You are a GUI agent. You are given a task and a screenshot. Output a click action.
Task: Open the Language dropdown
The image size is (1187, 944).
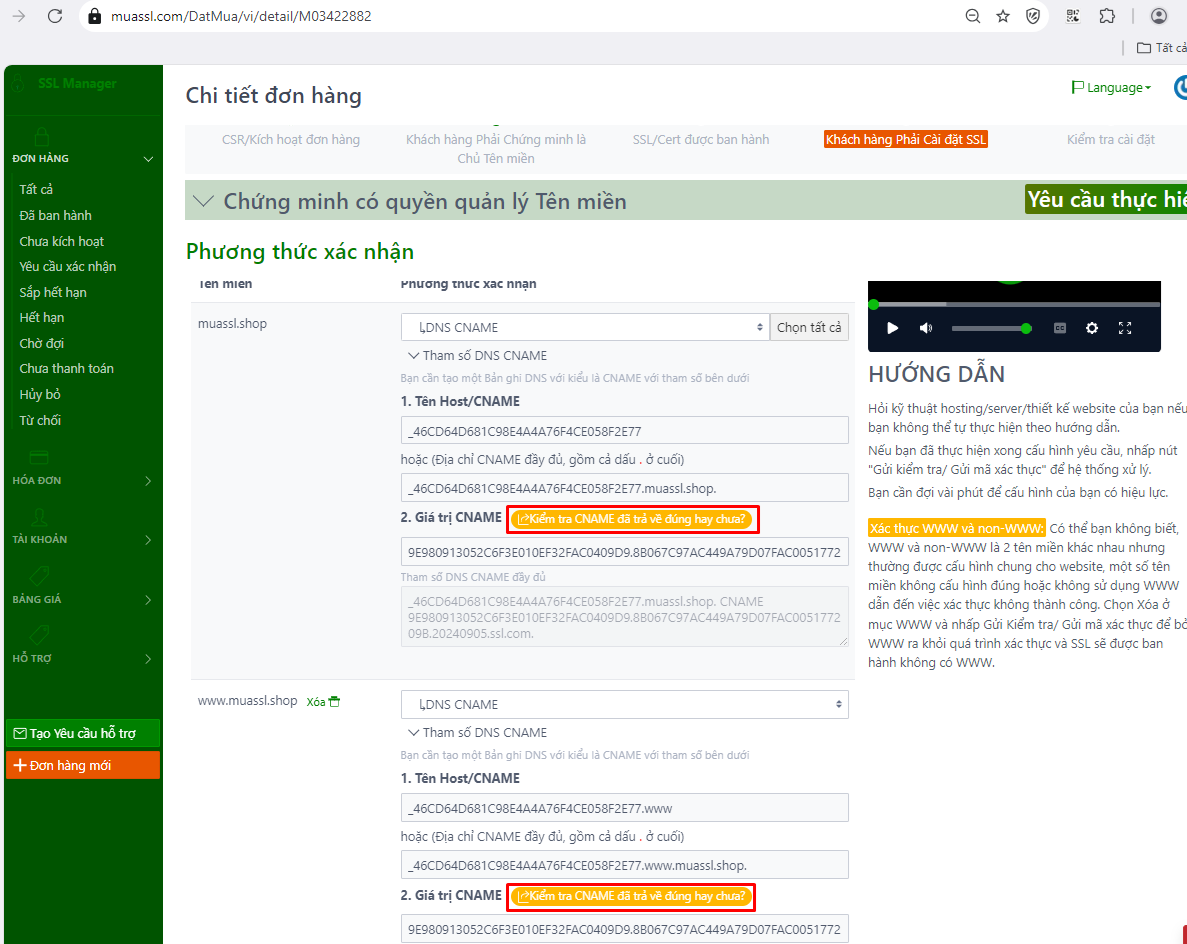coord(1111,88)
